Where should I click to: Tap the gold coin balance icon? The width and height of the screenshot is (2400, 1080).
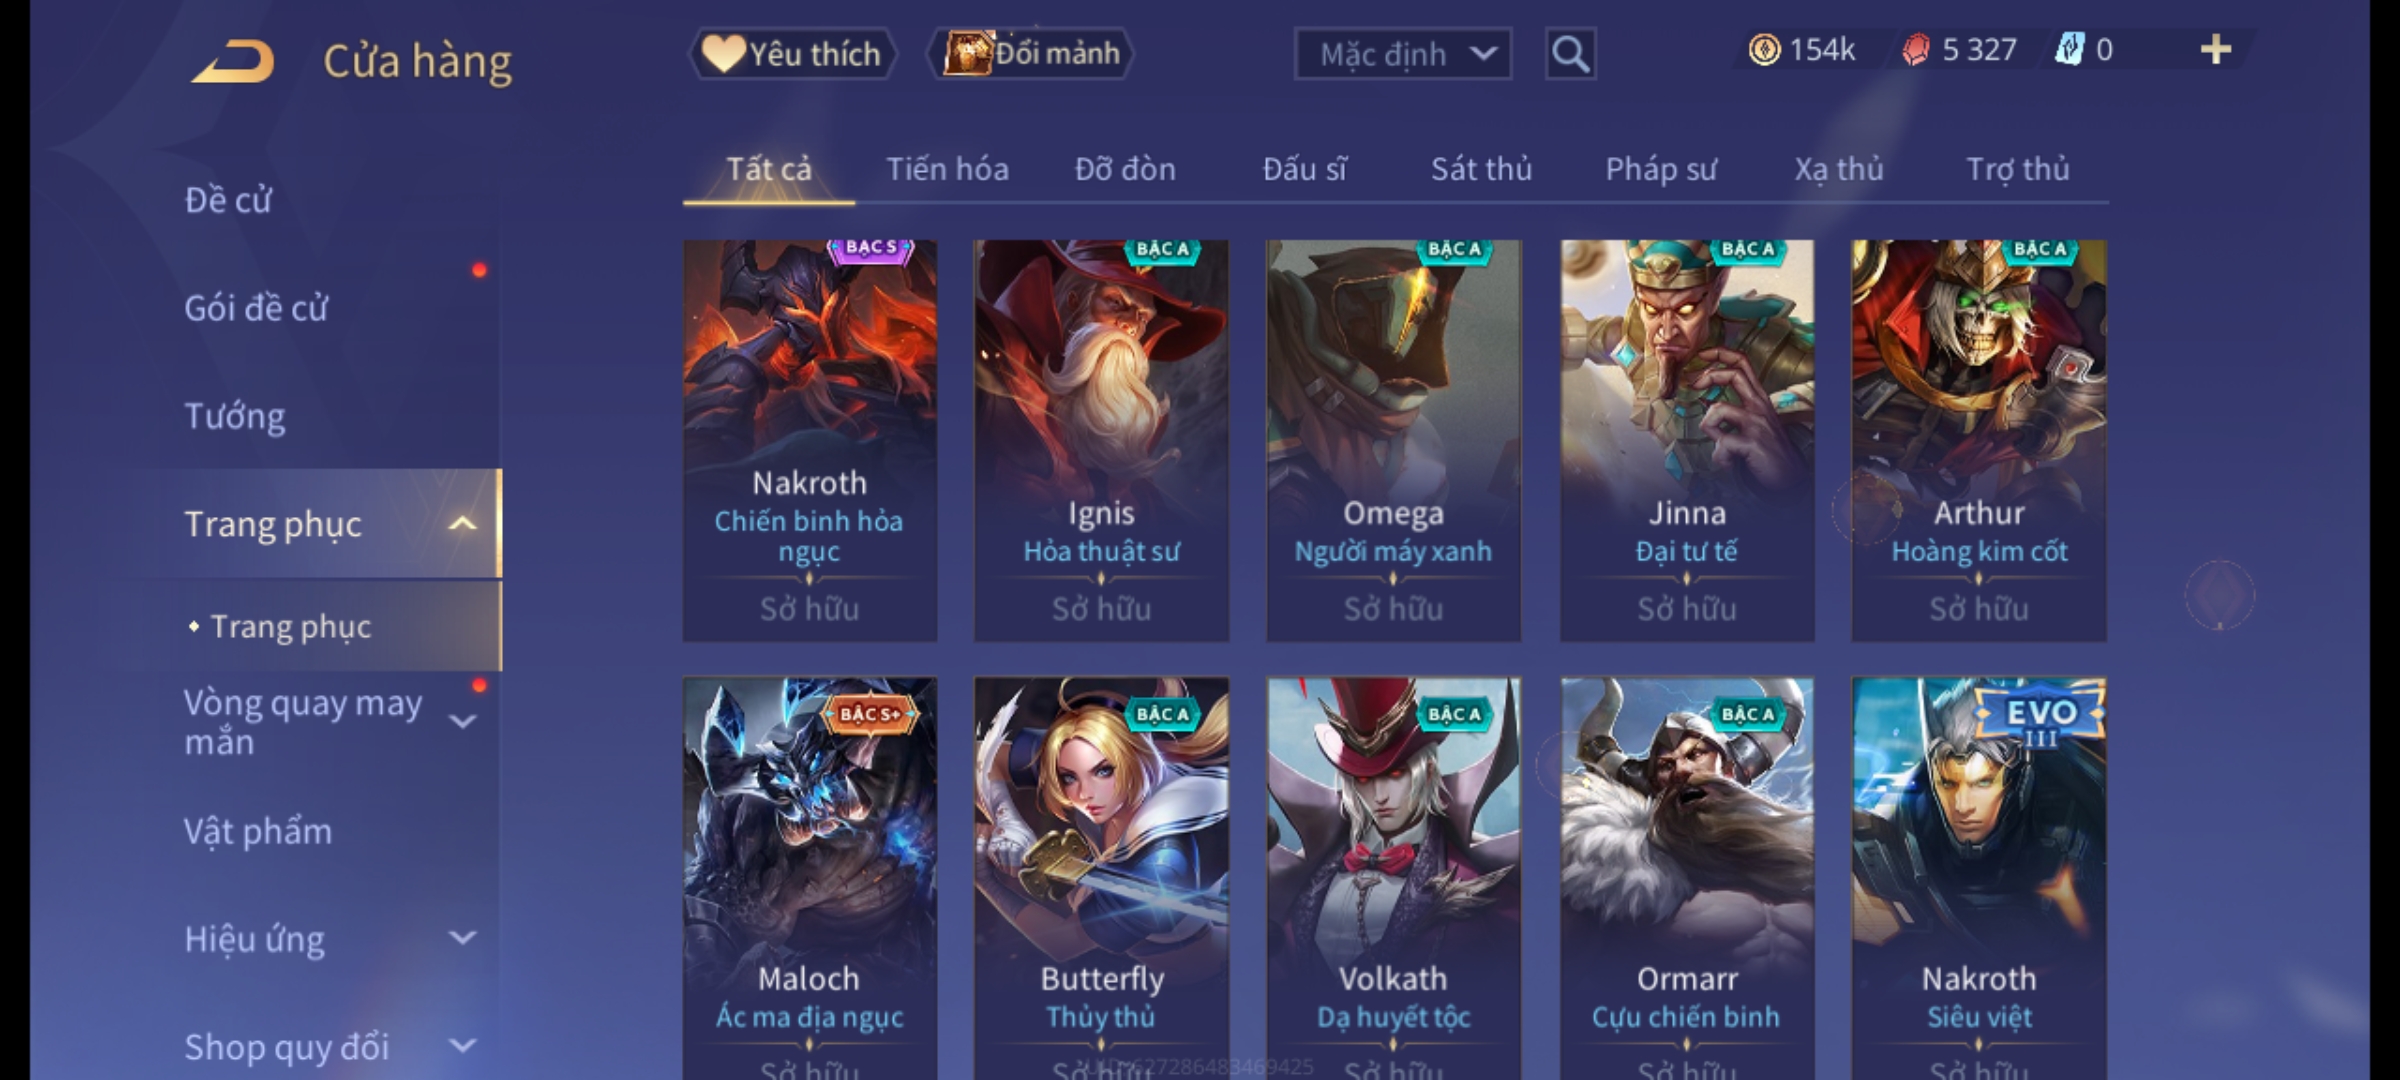click(x=1764, y=50)
